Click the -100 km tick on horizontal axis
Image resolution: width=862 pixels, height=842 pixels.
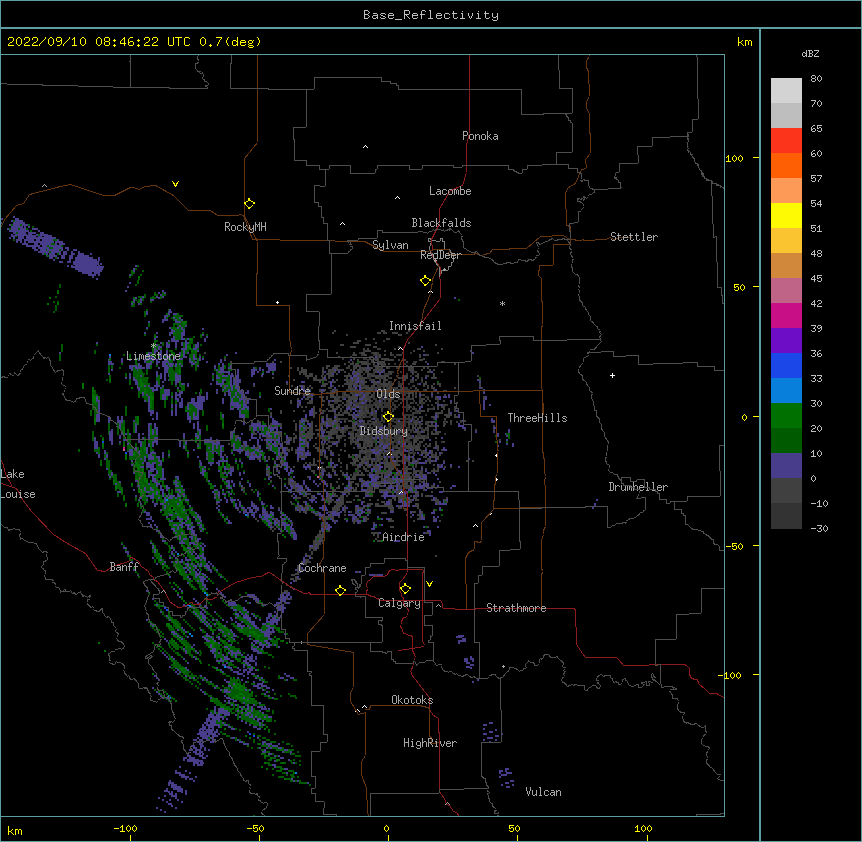click(x=125, y=828)
